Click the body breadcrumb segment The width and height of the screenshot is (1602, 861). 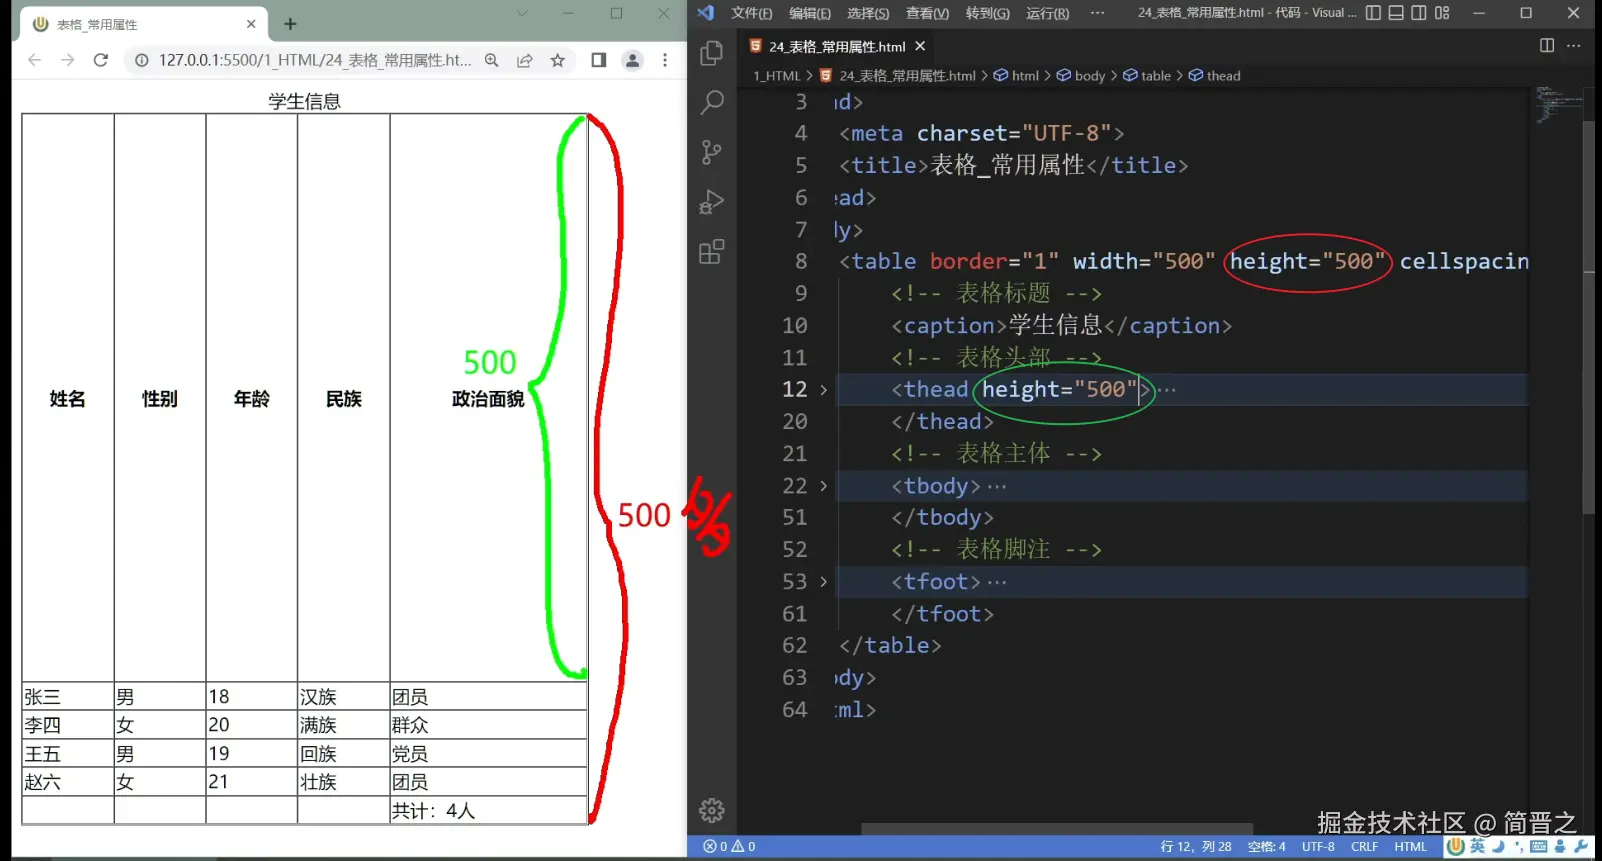[1081, 76]
